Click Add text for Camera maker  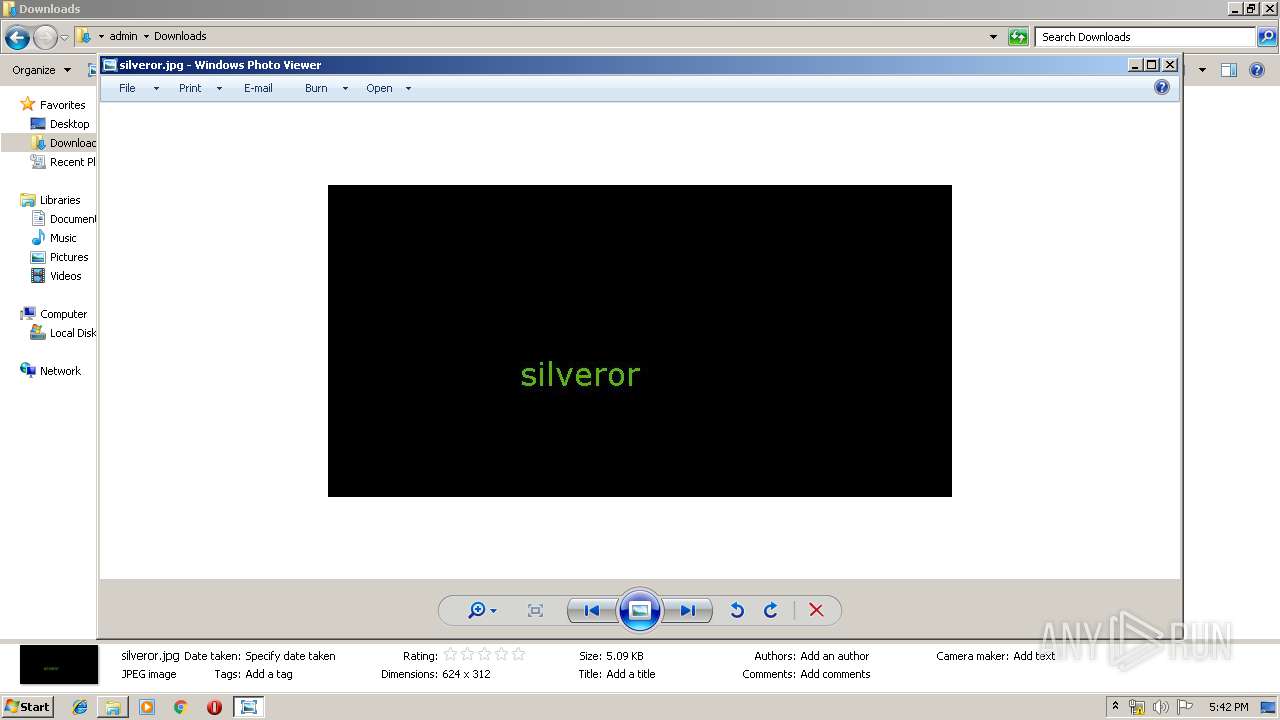pos(1034,656)
